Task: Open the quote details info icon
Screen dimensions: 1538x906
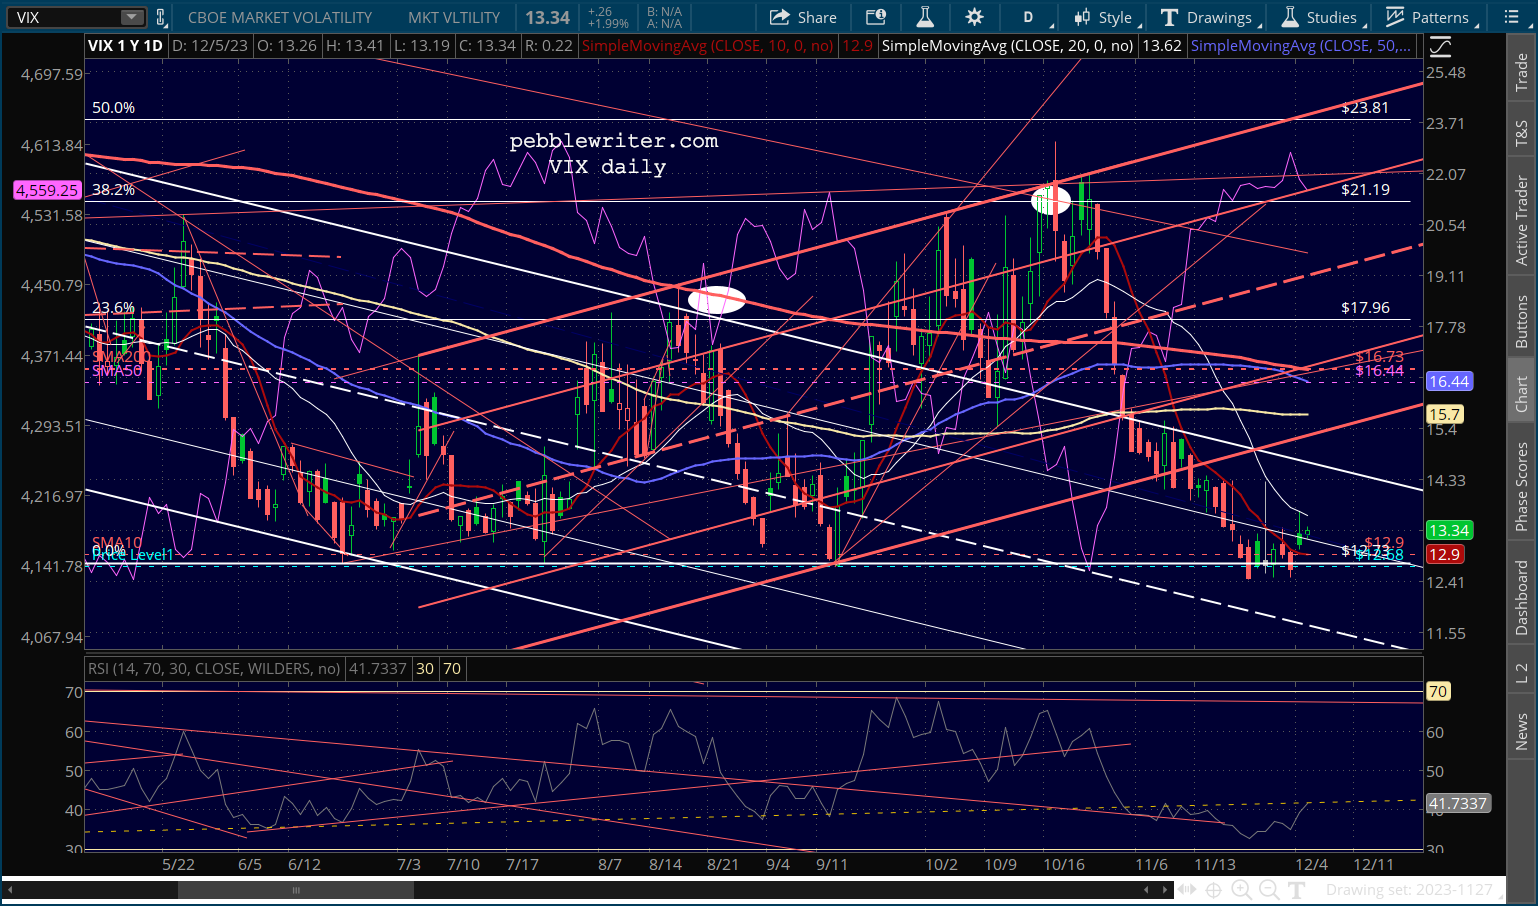Action: (x=875, y=17)
